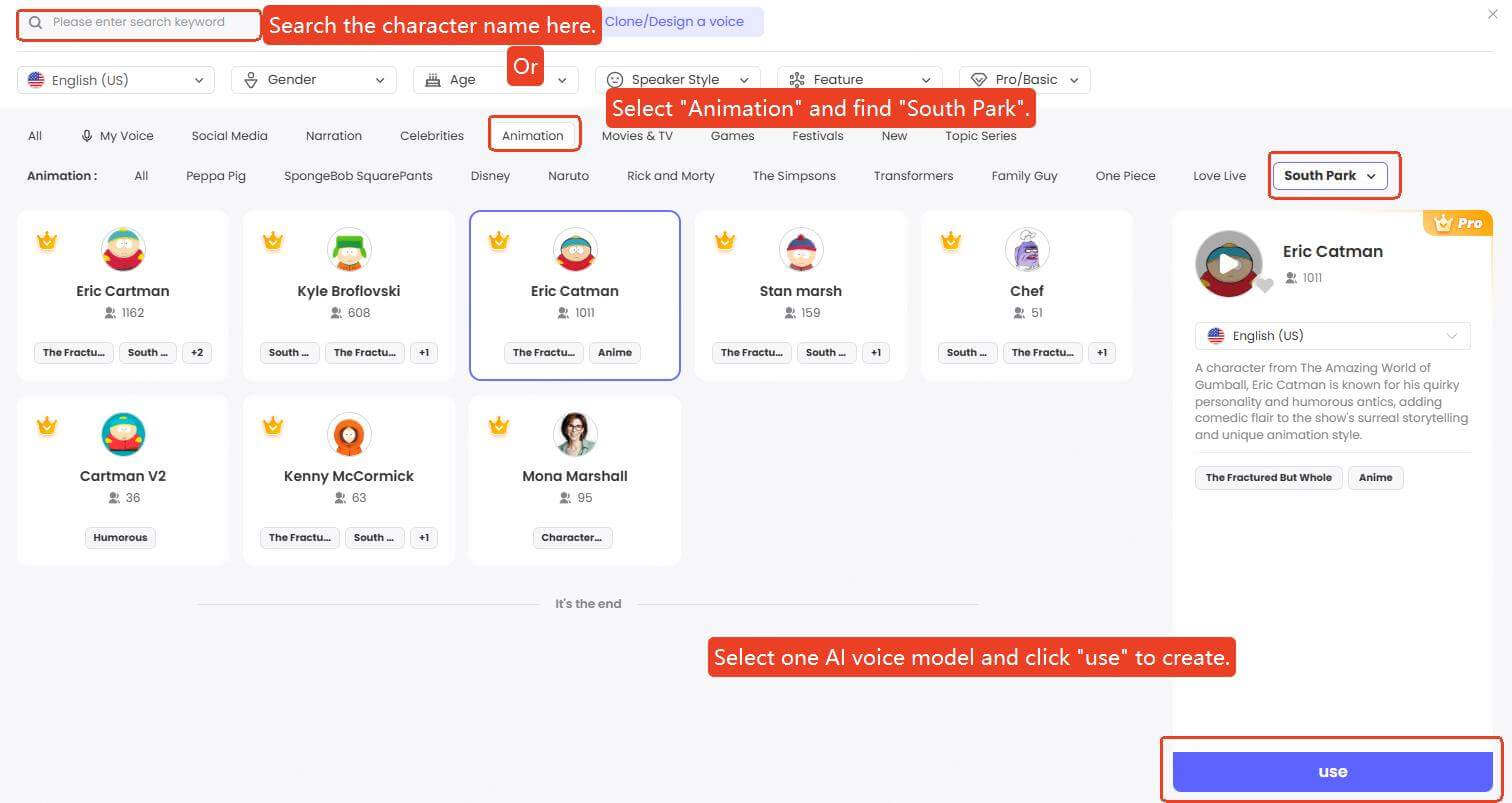
Task: Click the Pro crown badge in details panel
Action: (1458, 223)
